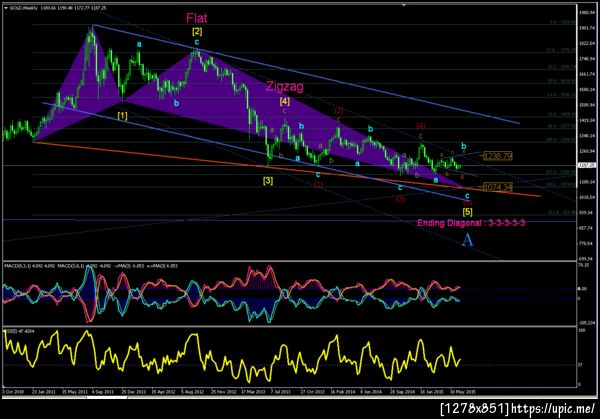Click the 1074.34 price tag
Viewport: 600px width, 419px height.
497,187
